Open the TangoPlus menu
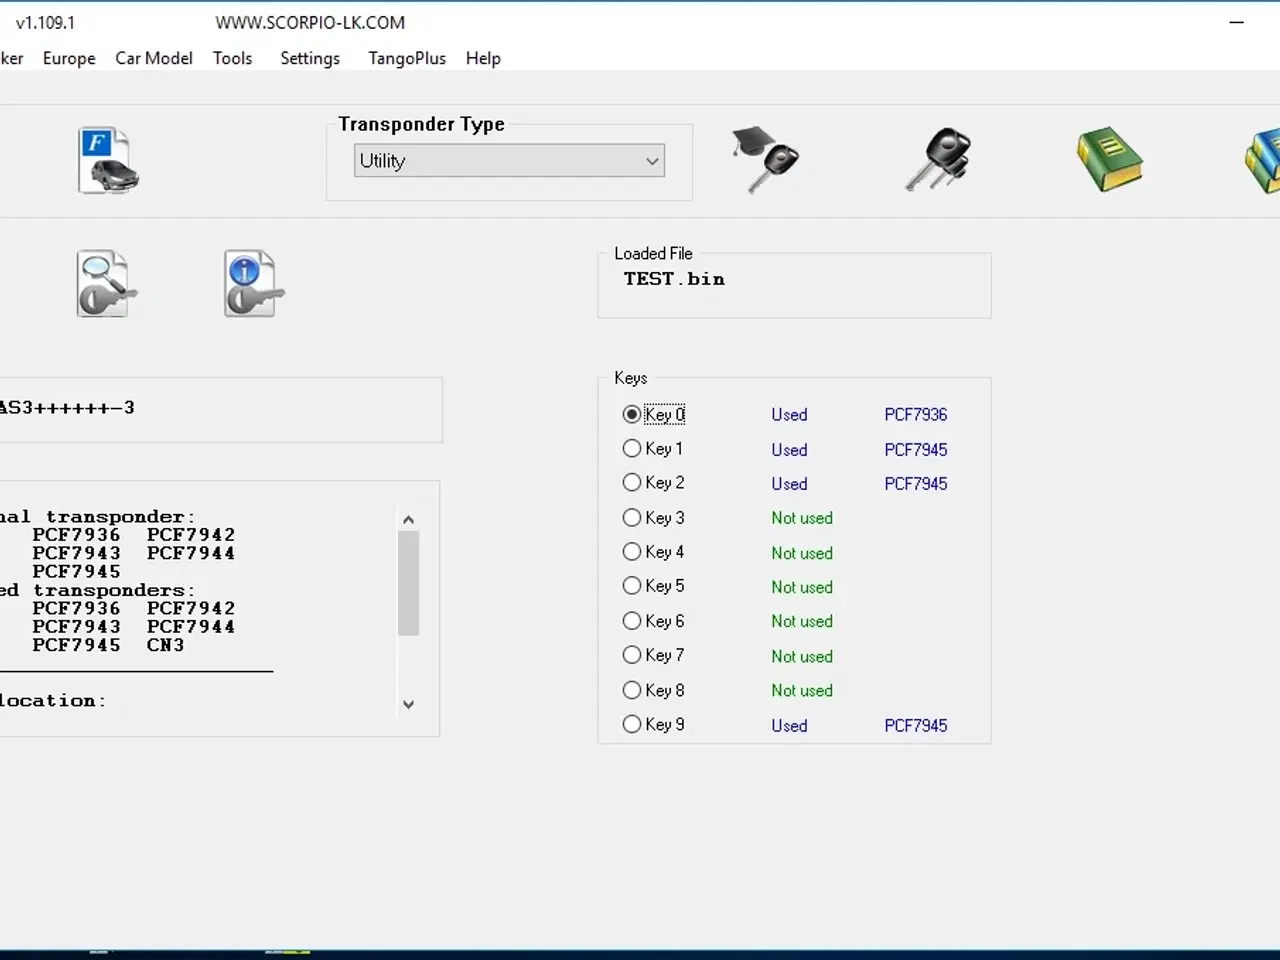Image resolution: width=1280 pixels, height=960 pixels. coord(406,58)
